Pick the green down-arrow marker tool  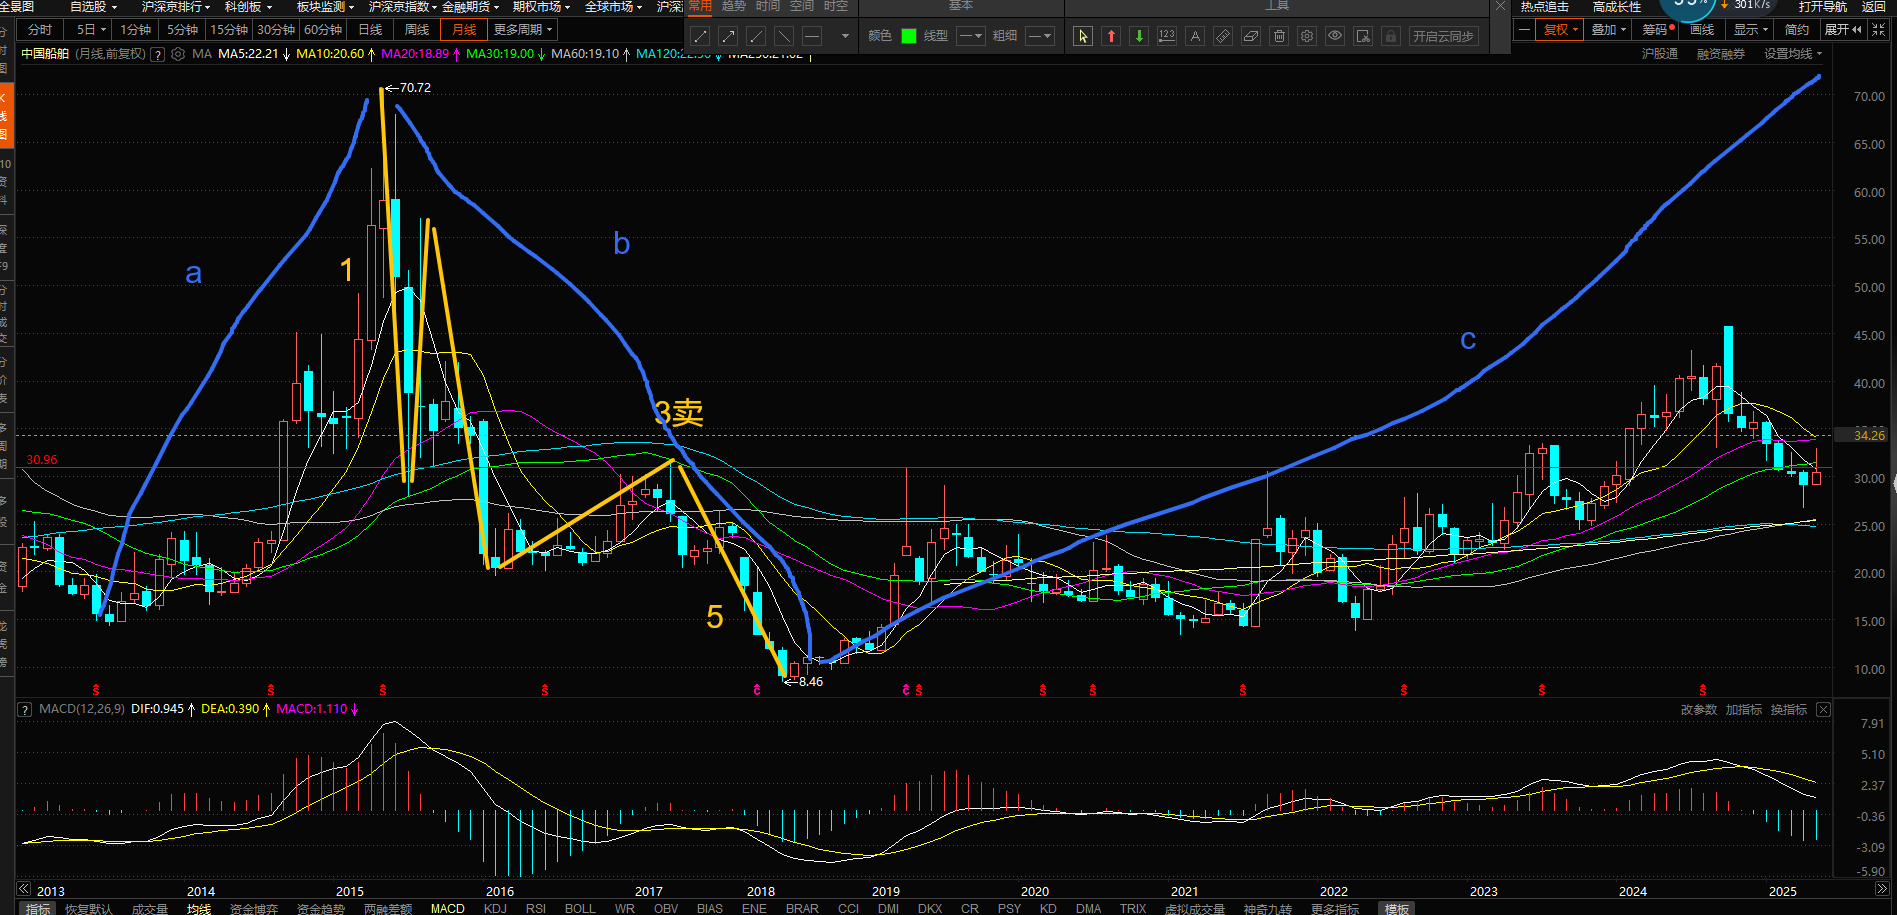(1138, 36)
